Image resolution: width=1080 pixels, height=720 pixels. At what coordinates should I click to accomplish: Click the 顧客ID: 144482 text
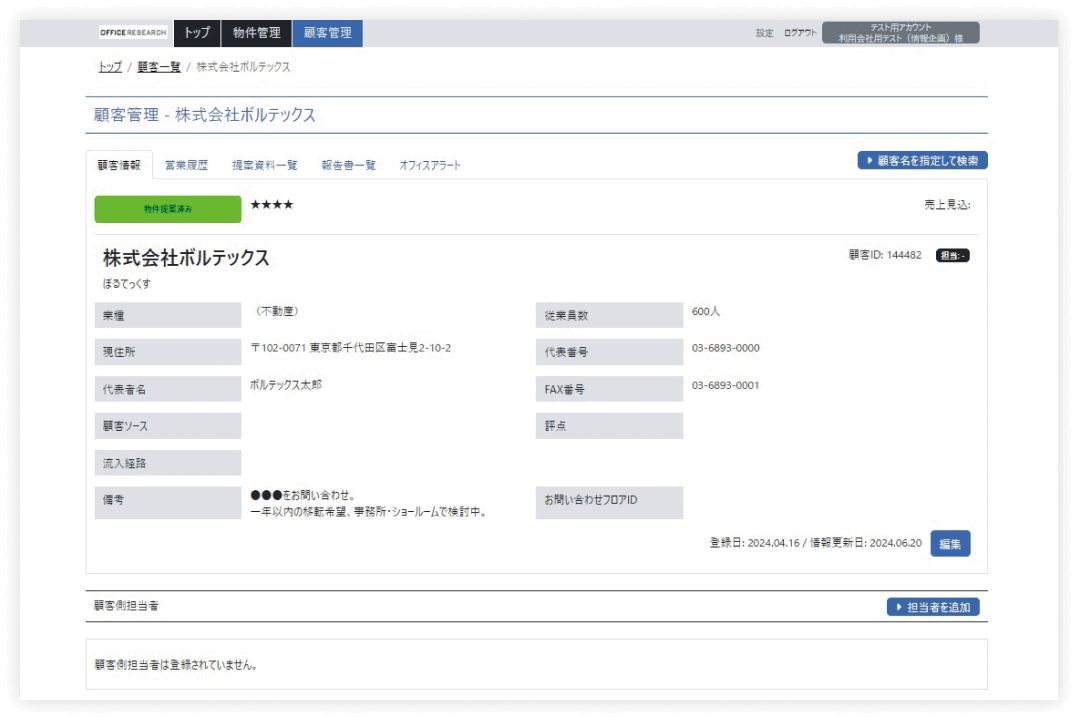[885, 255]
